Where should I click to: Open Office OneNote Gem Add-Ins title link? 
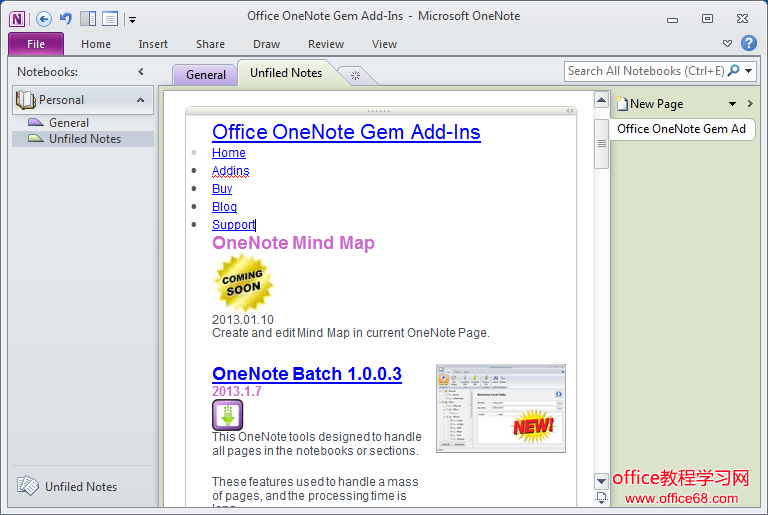click(x=346, y=132)
